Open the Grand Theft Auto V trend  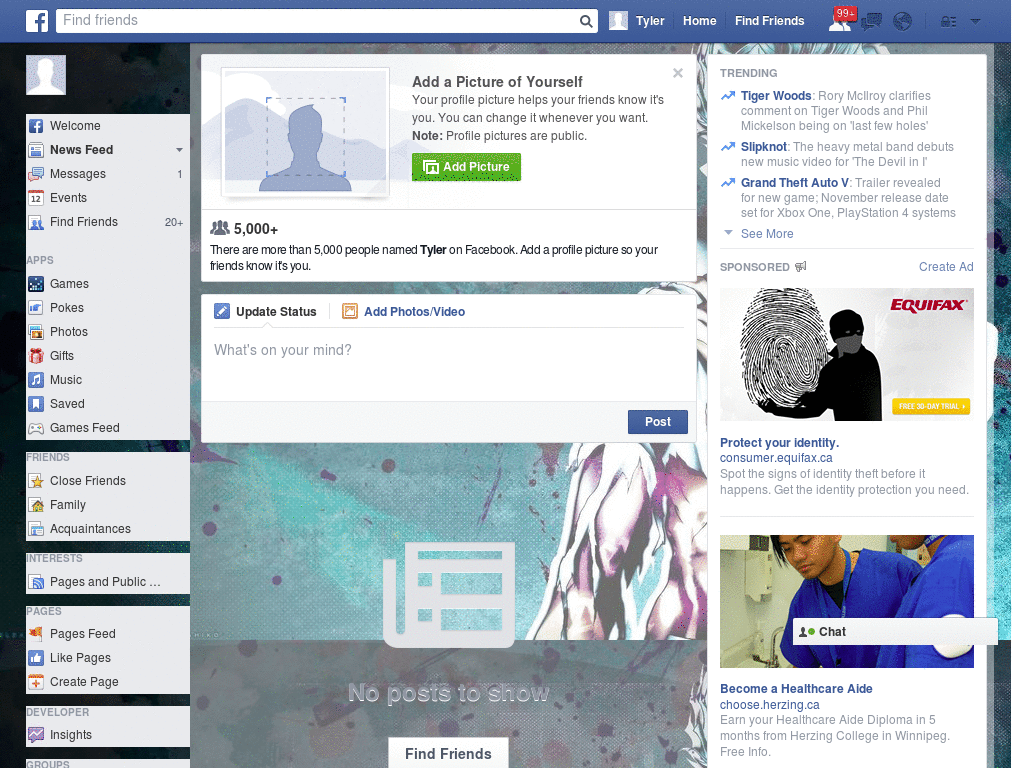795,183
